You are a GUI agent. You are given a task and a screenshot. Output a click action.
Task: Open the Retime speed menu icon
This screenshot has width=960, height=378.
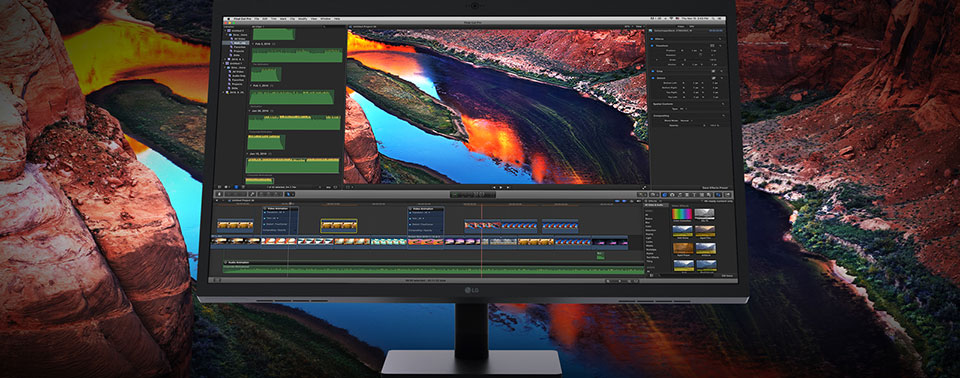coord(653,195)
